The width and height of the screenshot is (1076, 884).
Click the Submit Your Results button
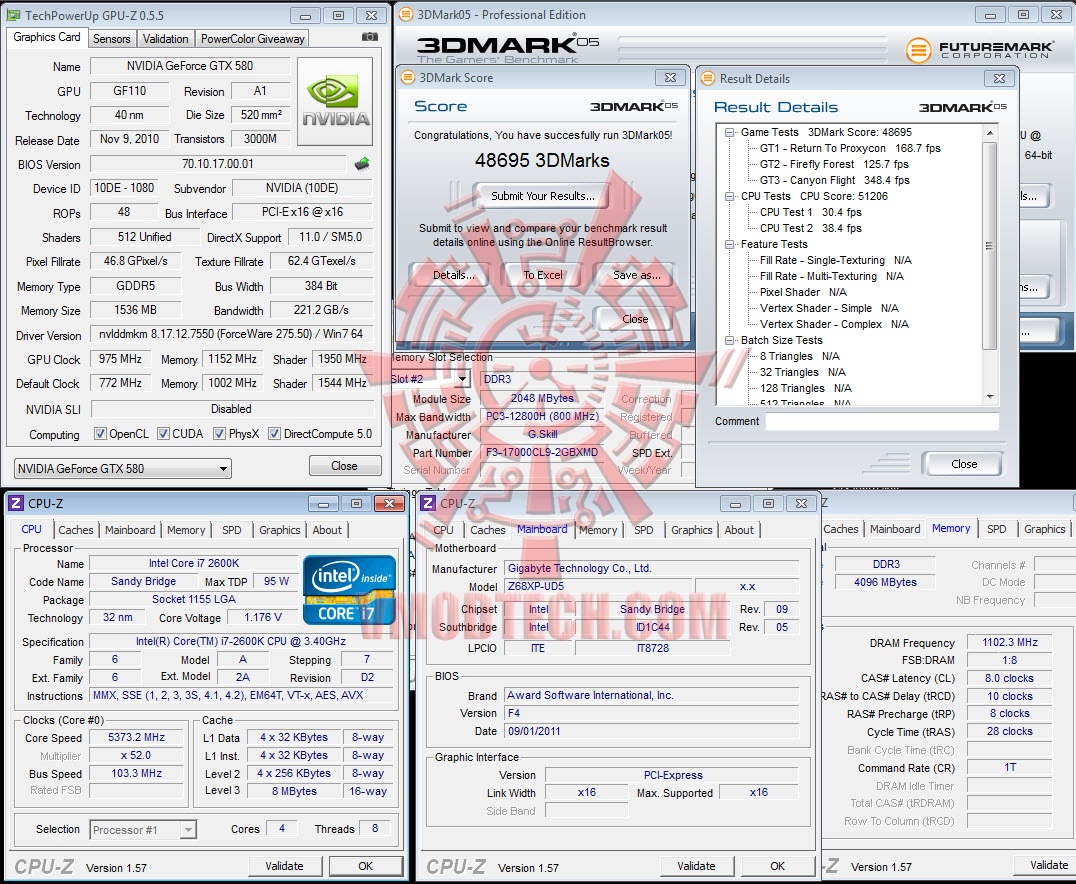543,196
